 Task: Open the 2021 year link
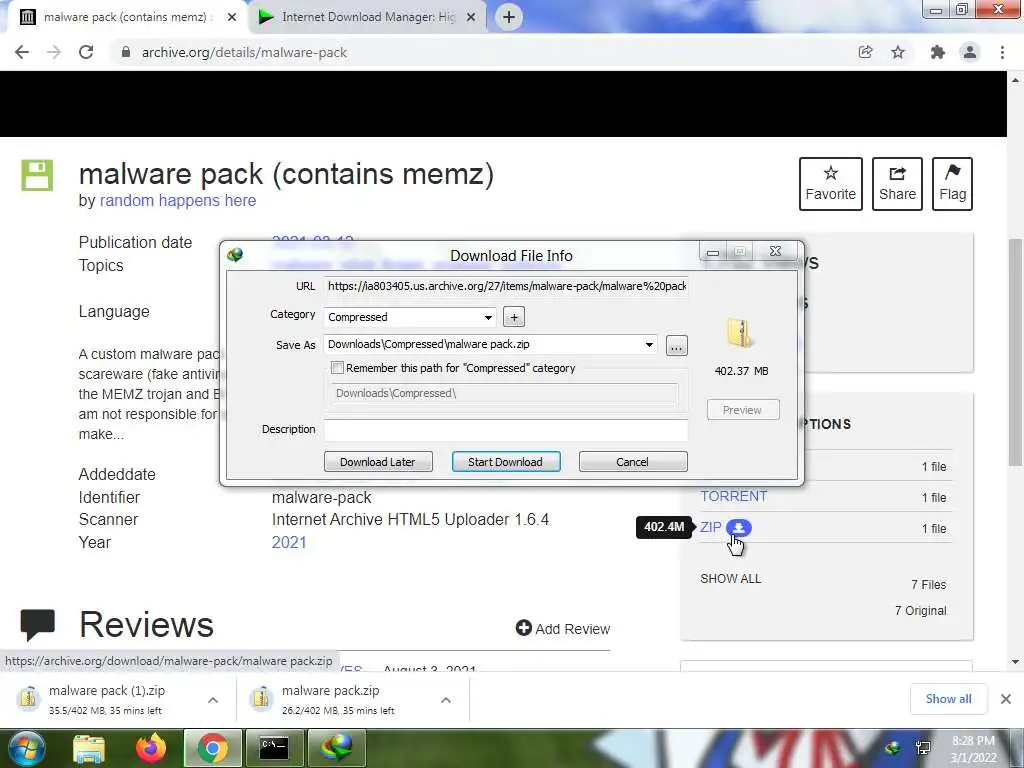click(x=289, y=542)
